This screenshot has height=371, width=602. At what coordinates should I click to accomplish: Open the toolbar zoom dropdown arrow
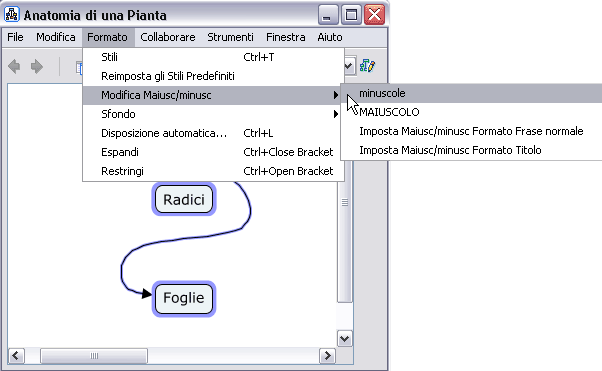[348, 66]
